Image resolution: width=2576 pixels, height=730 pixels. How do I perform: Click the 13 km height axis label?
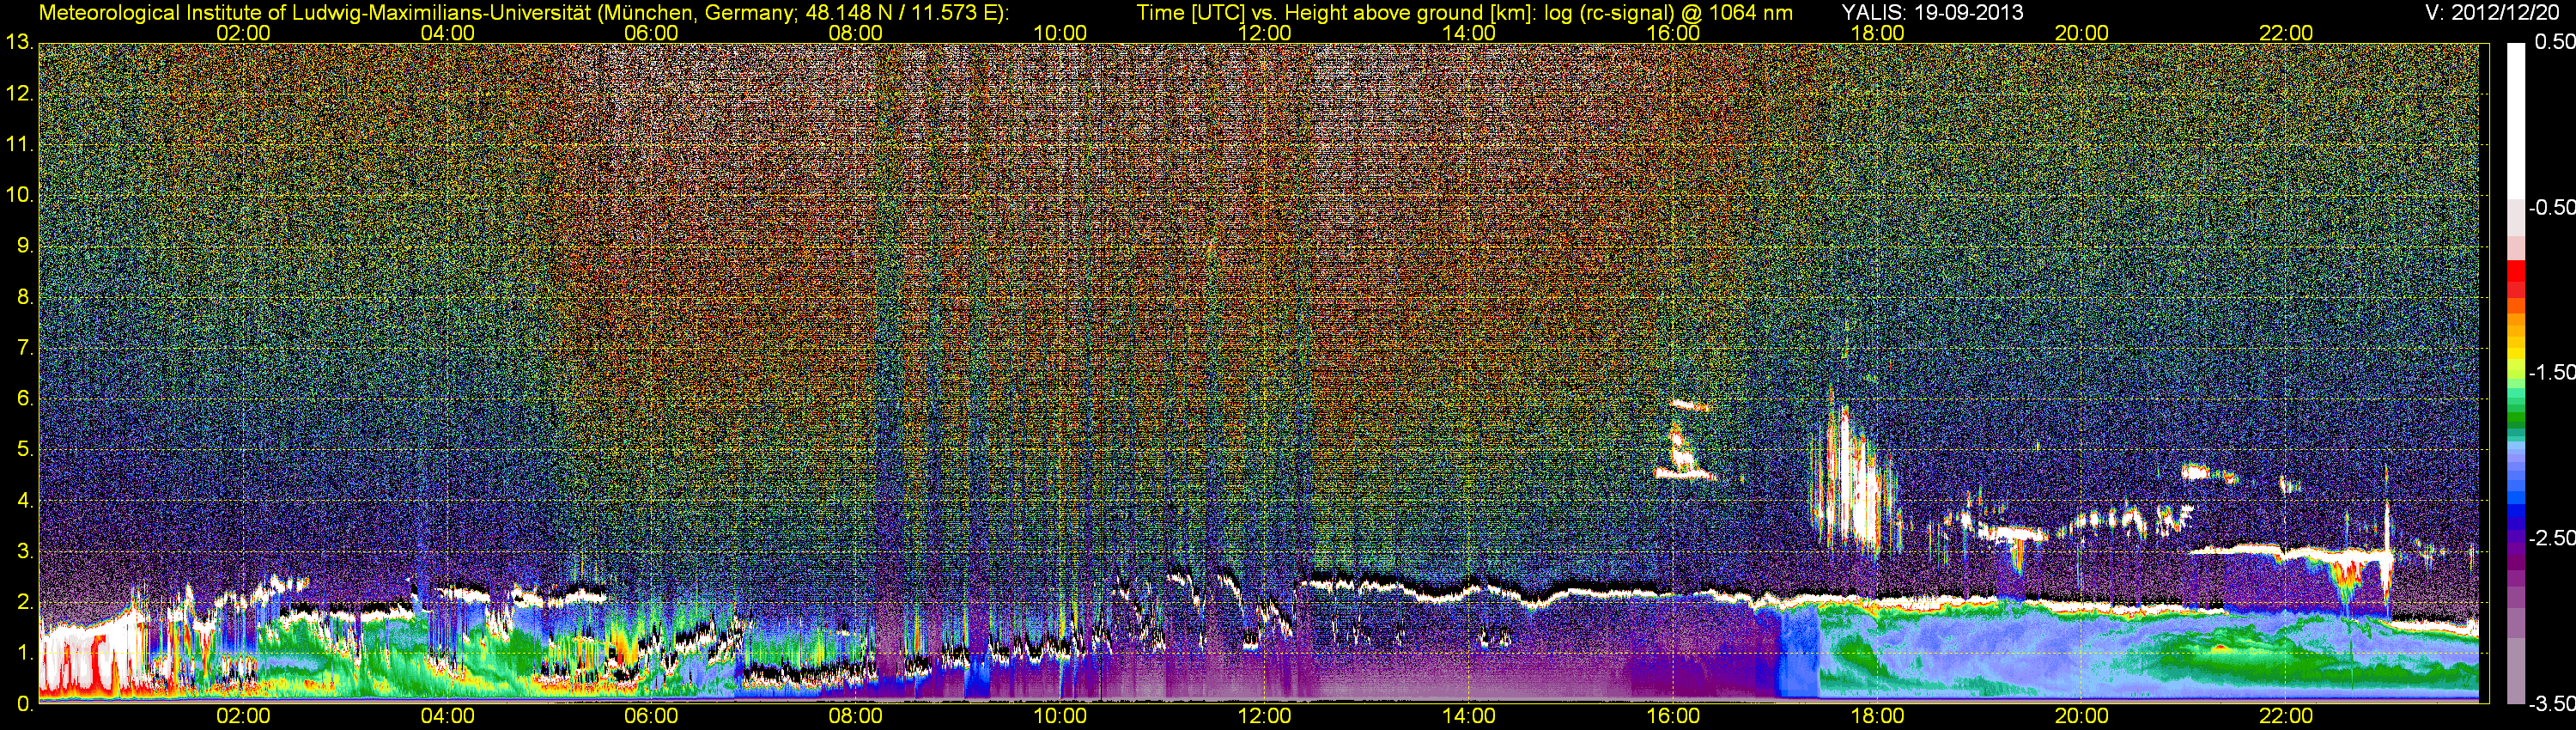click(18, 43)
